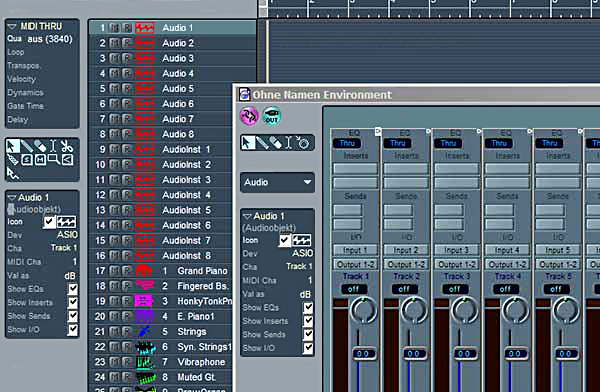This screenshot has height=392, width=600.
Task: Click the pink link icon in Environment
Action: click(x=249, y=116)
